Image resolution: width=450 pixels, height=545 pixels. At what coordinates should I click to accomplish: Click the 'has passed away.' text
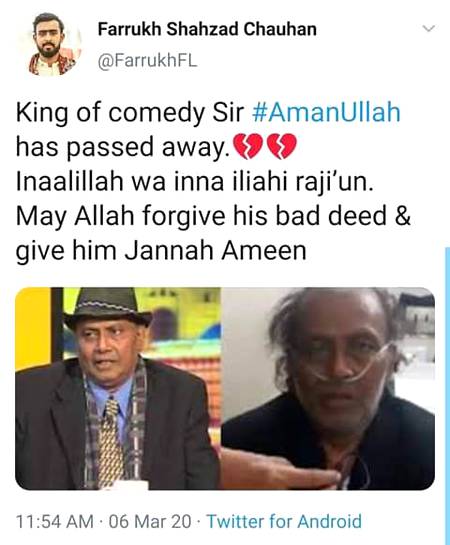(123, 147)
